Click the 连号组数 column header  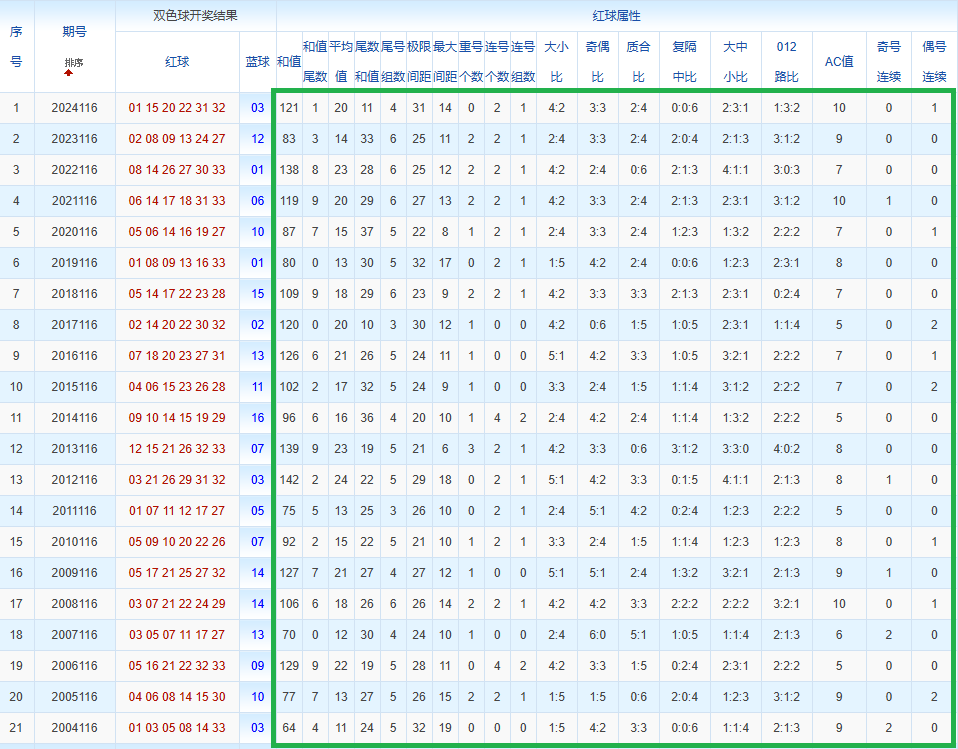coord(523,62)
